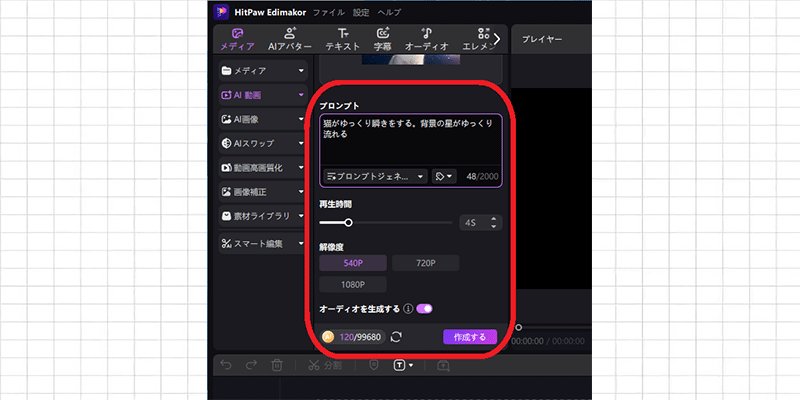Viewport: 800px width, 400px height.
Task: Open the エレメント tab
Action: 479,39
